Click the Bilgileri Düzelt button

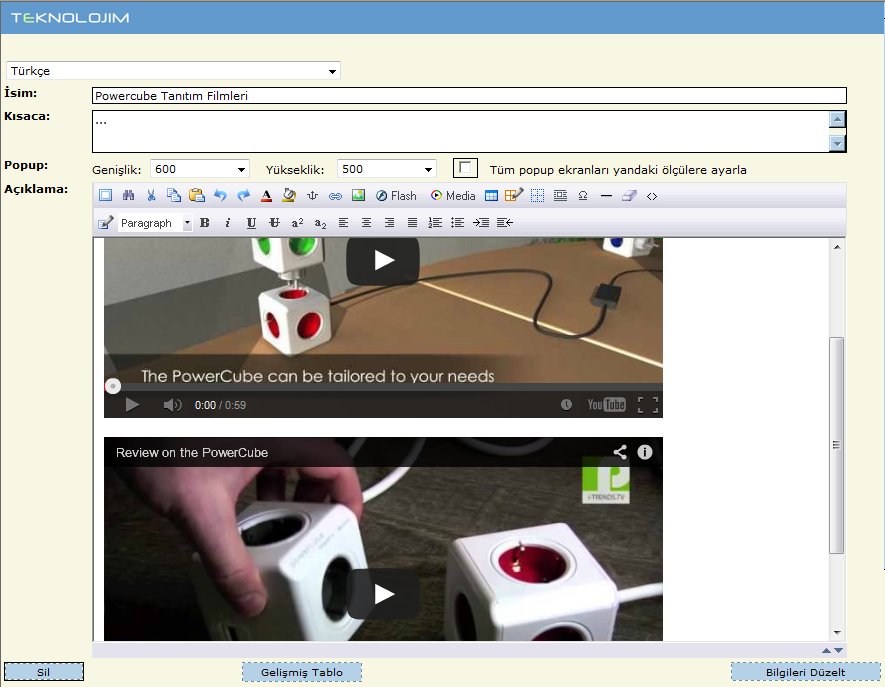(x=805, y=672)
